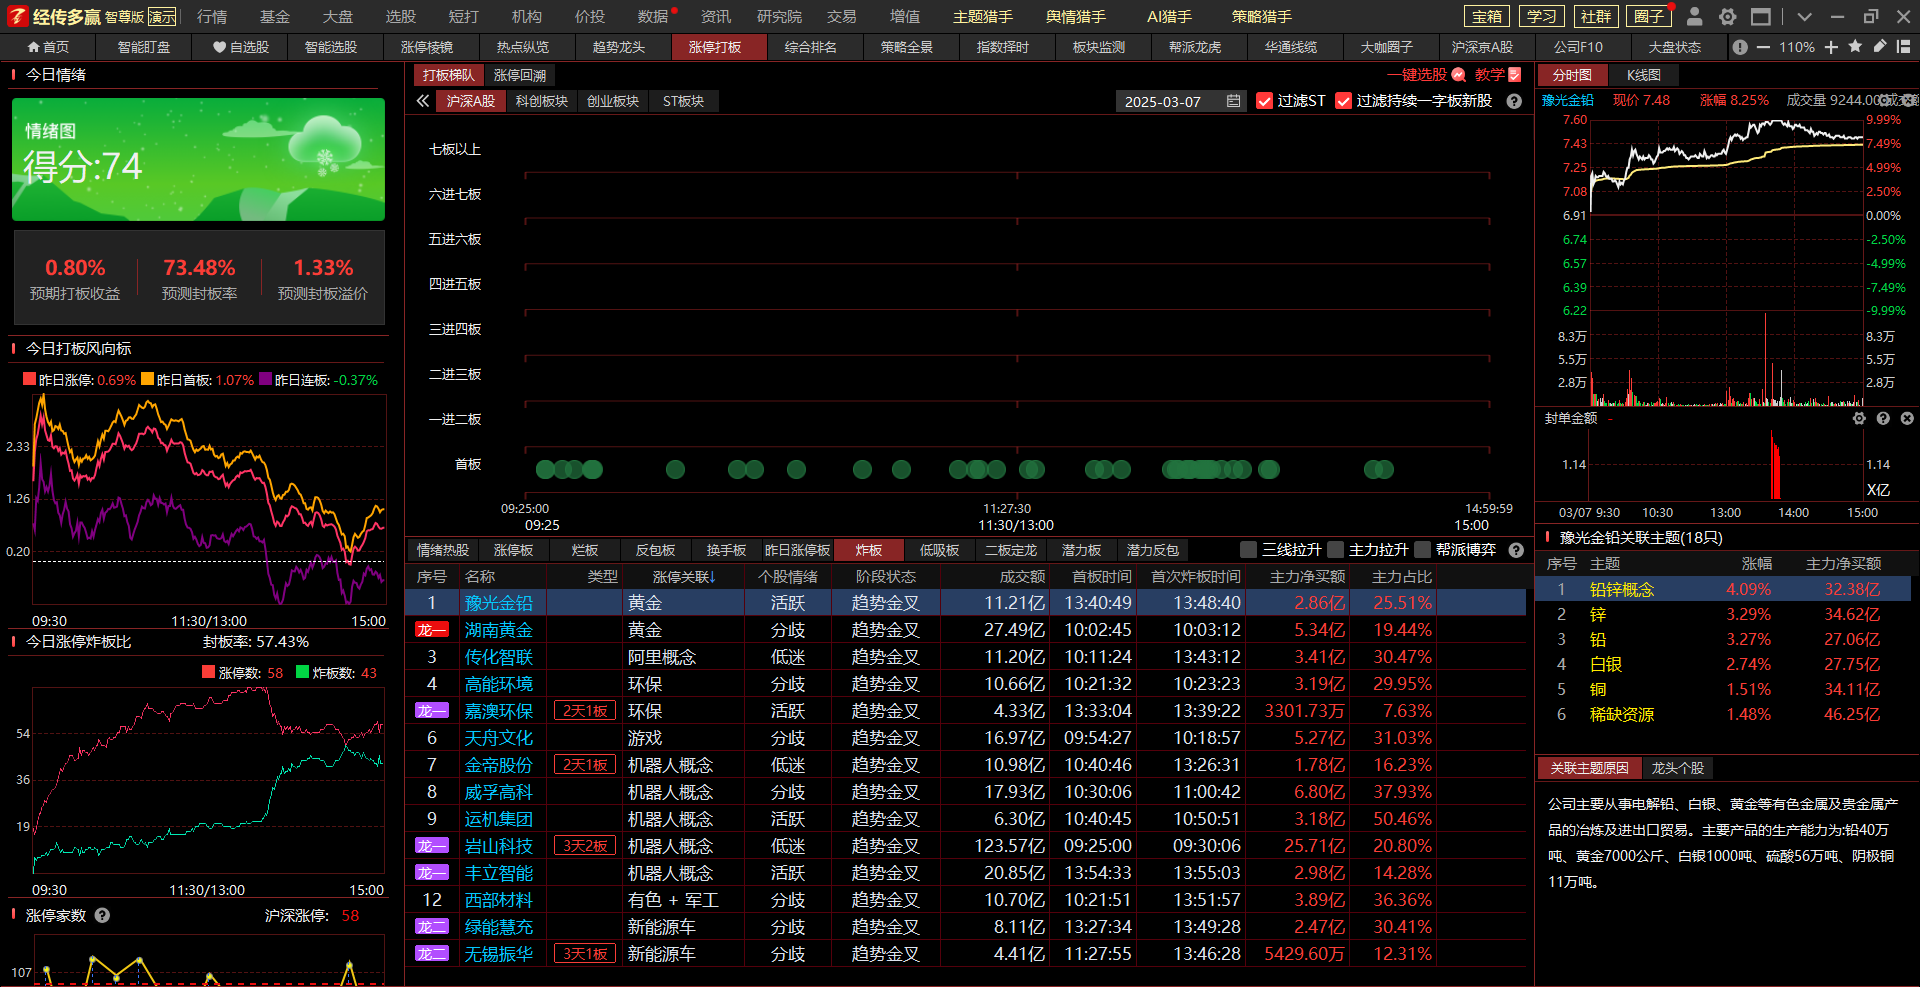
Task: Open the 烂板 list tab
Action: point(585,550)
